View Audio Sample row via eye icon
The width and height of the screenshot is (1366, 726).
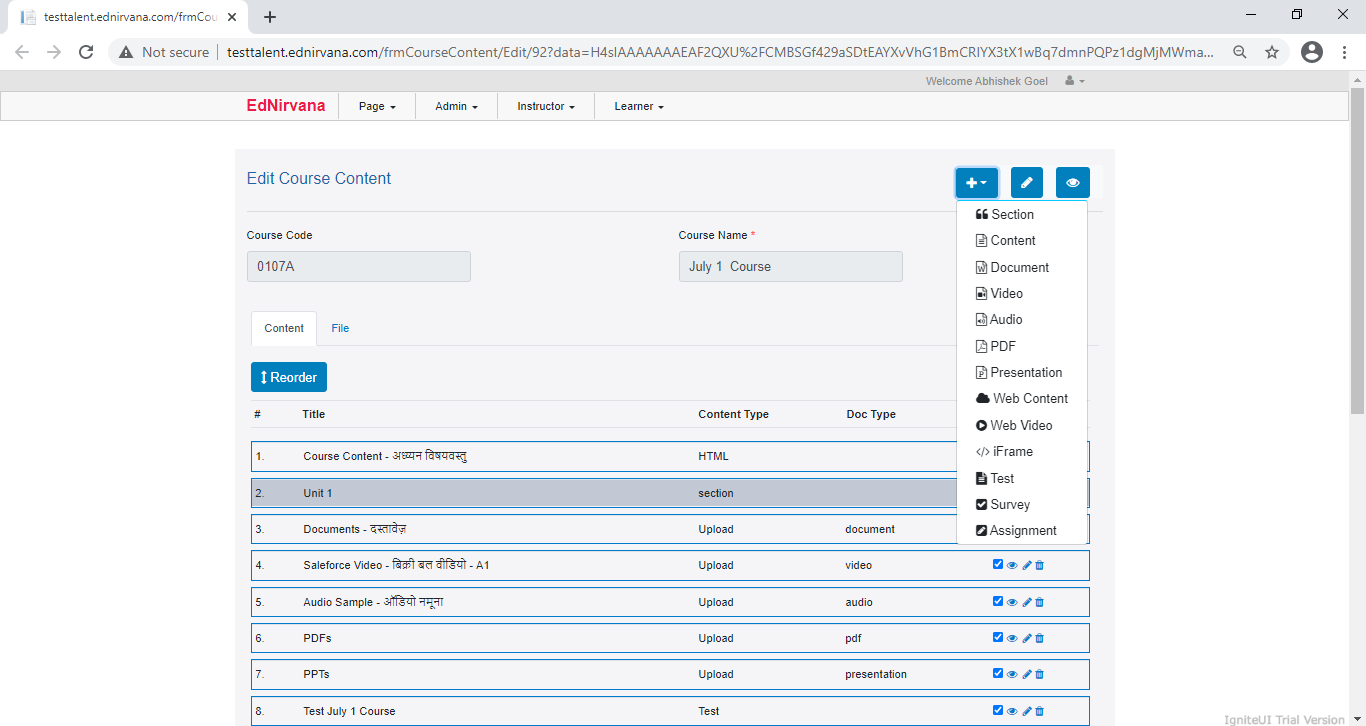[1012, 602]
